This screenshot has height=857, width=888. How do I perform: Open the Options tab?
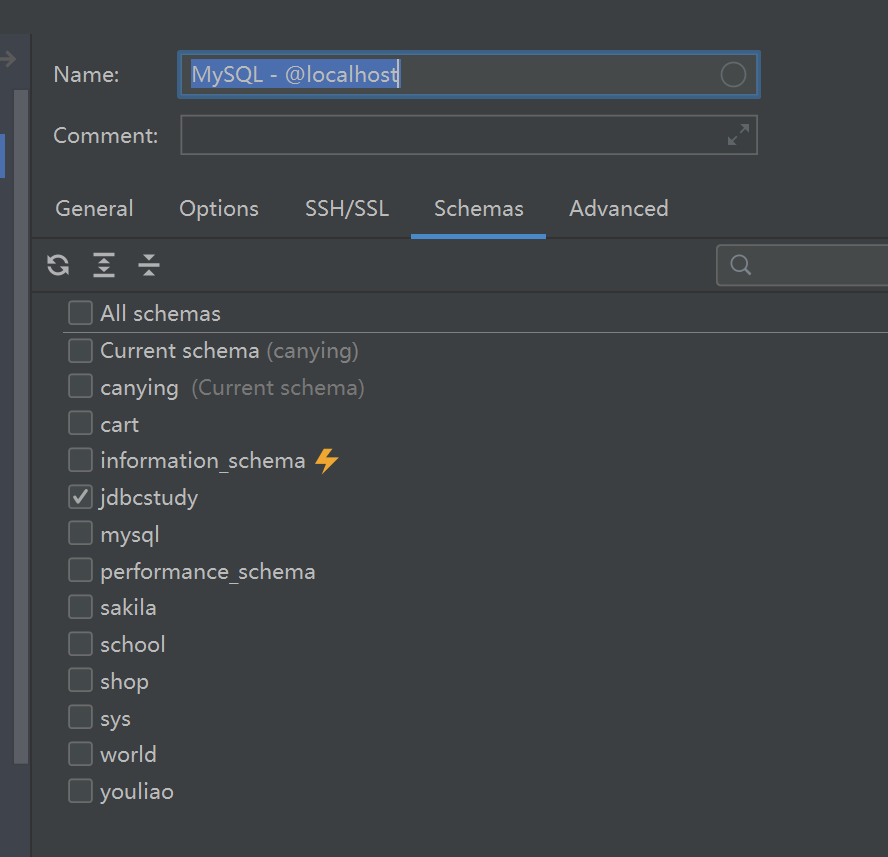(219, 209)
